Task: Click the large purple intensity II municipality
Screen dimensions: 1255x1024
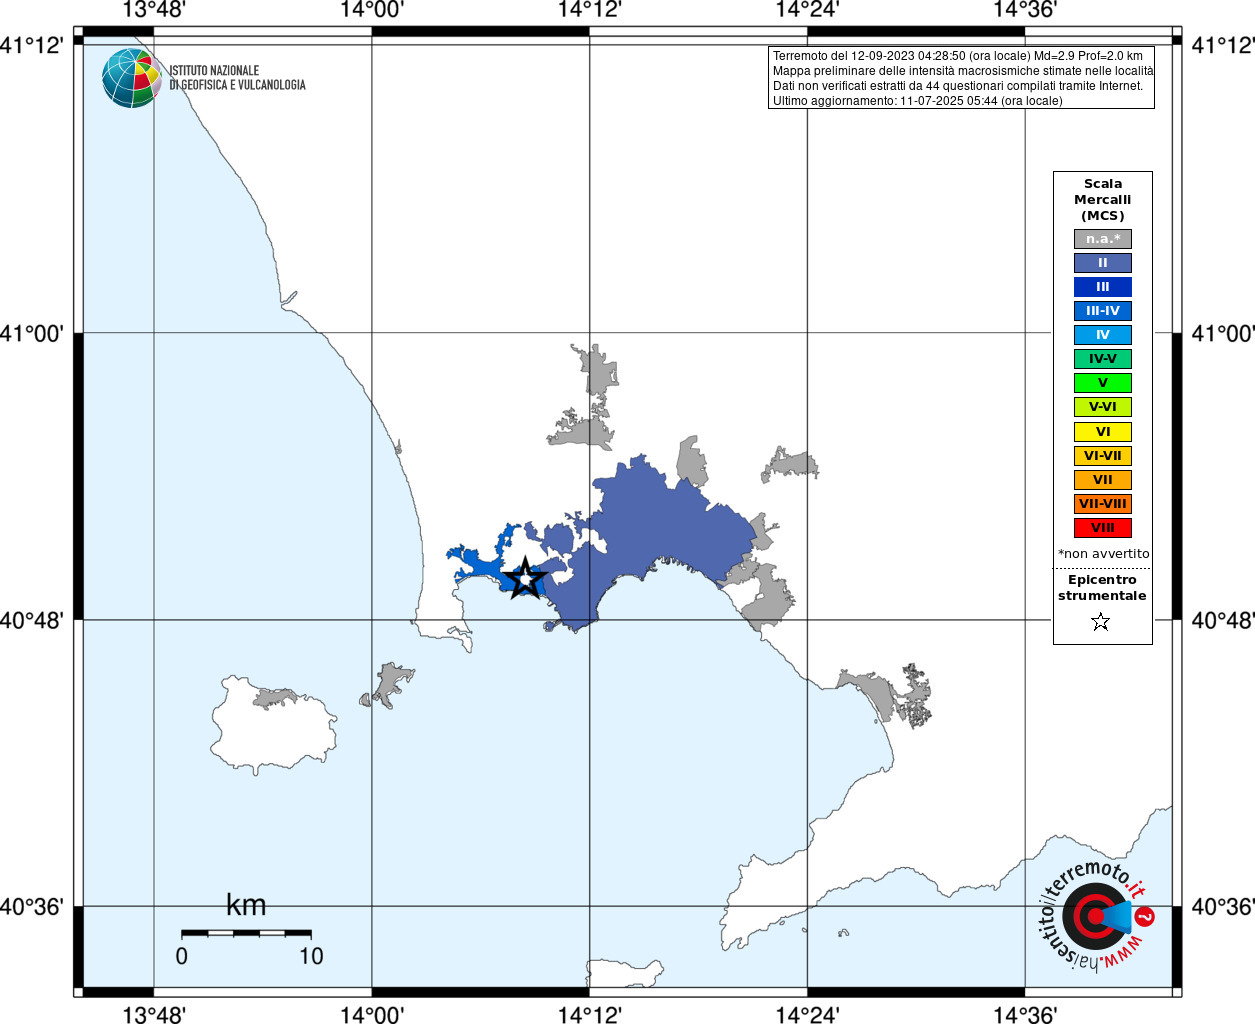Action: coord(660,530)
